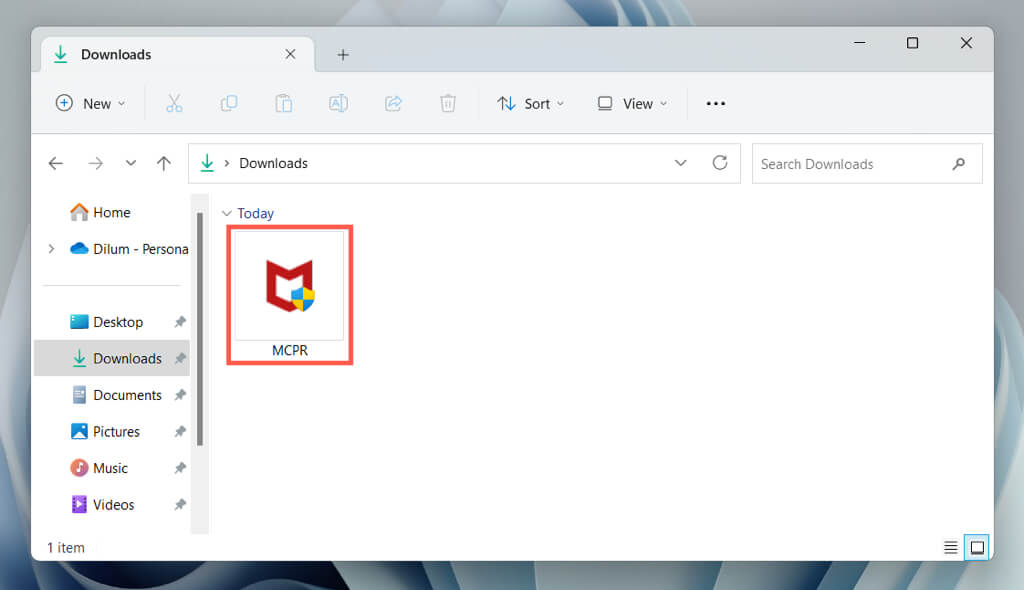Go back with the left arrow

click(x=56, y=163)
